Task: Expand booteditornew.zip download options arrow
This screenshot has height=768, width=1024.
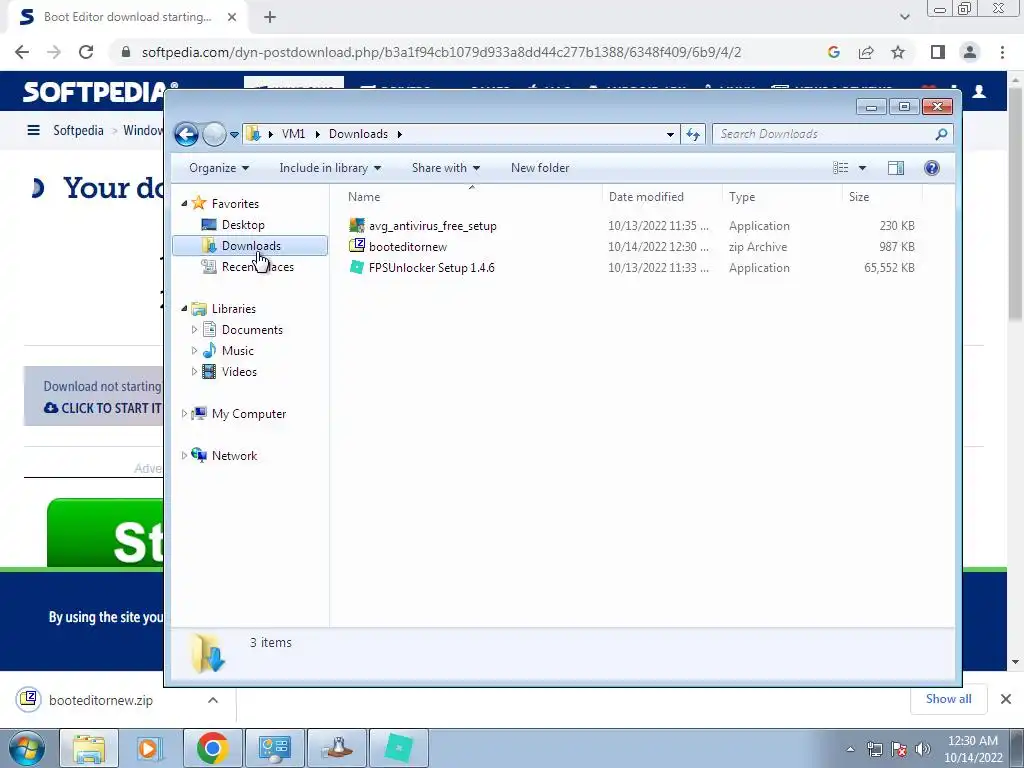Action: click(213, 700)
